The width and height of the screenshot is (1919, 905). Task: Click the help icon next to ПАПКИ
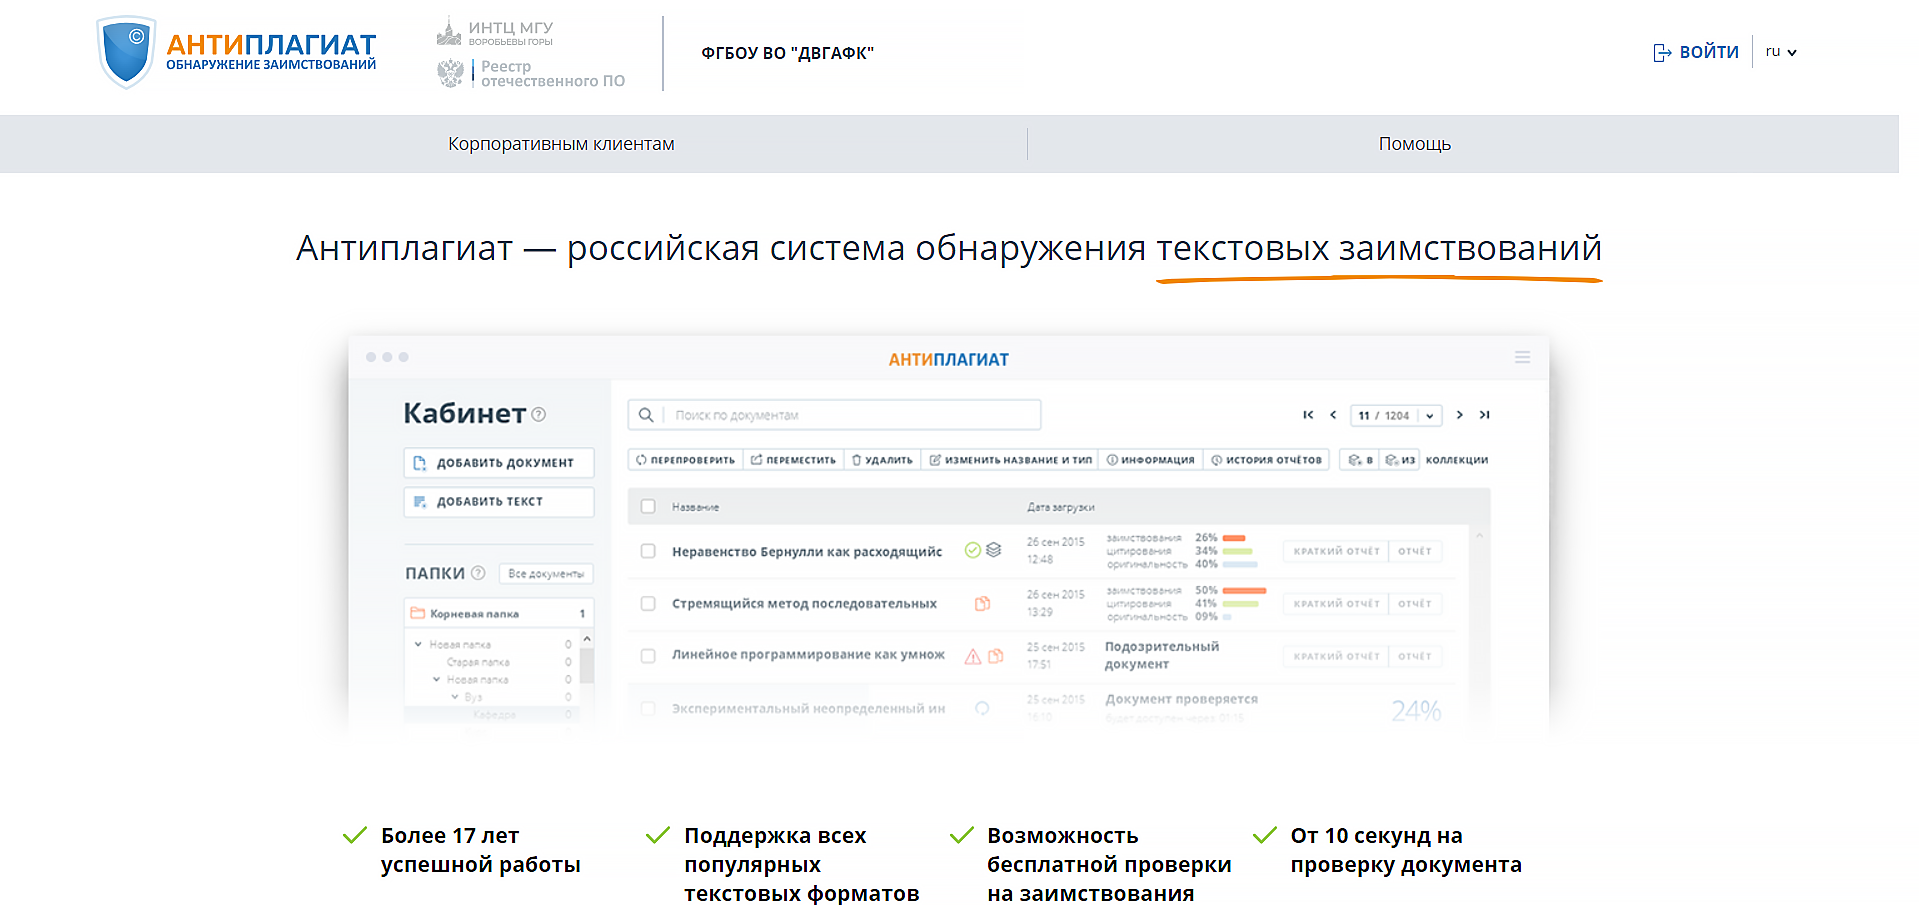478,573
